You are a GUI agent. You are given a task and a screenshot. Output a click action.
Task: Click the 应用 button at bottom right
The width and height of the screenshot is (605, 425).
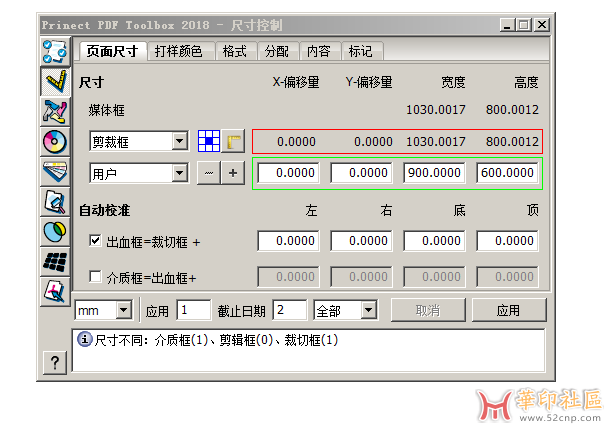pyautogui.click(x=509, y=310)
